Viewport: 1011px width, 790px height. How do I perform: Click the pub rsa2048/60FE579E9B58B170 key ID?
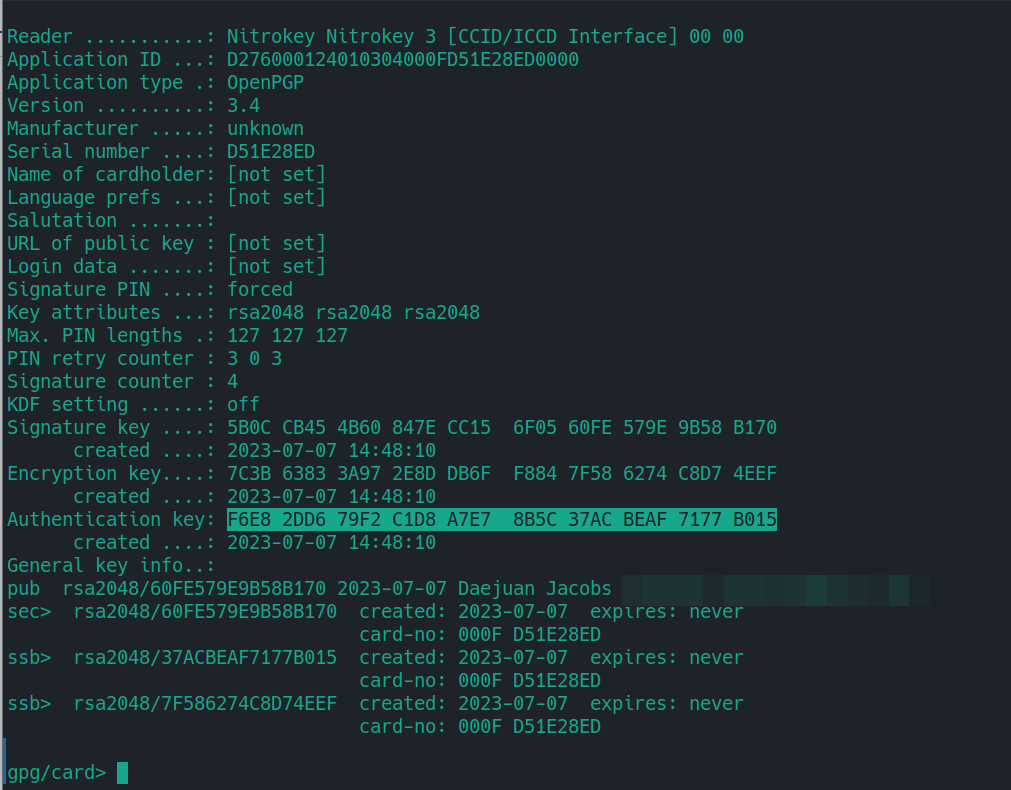click(x=194, y=589)
